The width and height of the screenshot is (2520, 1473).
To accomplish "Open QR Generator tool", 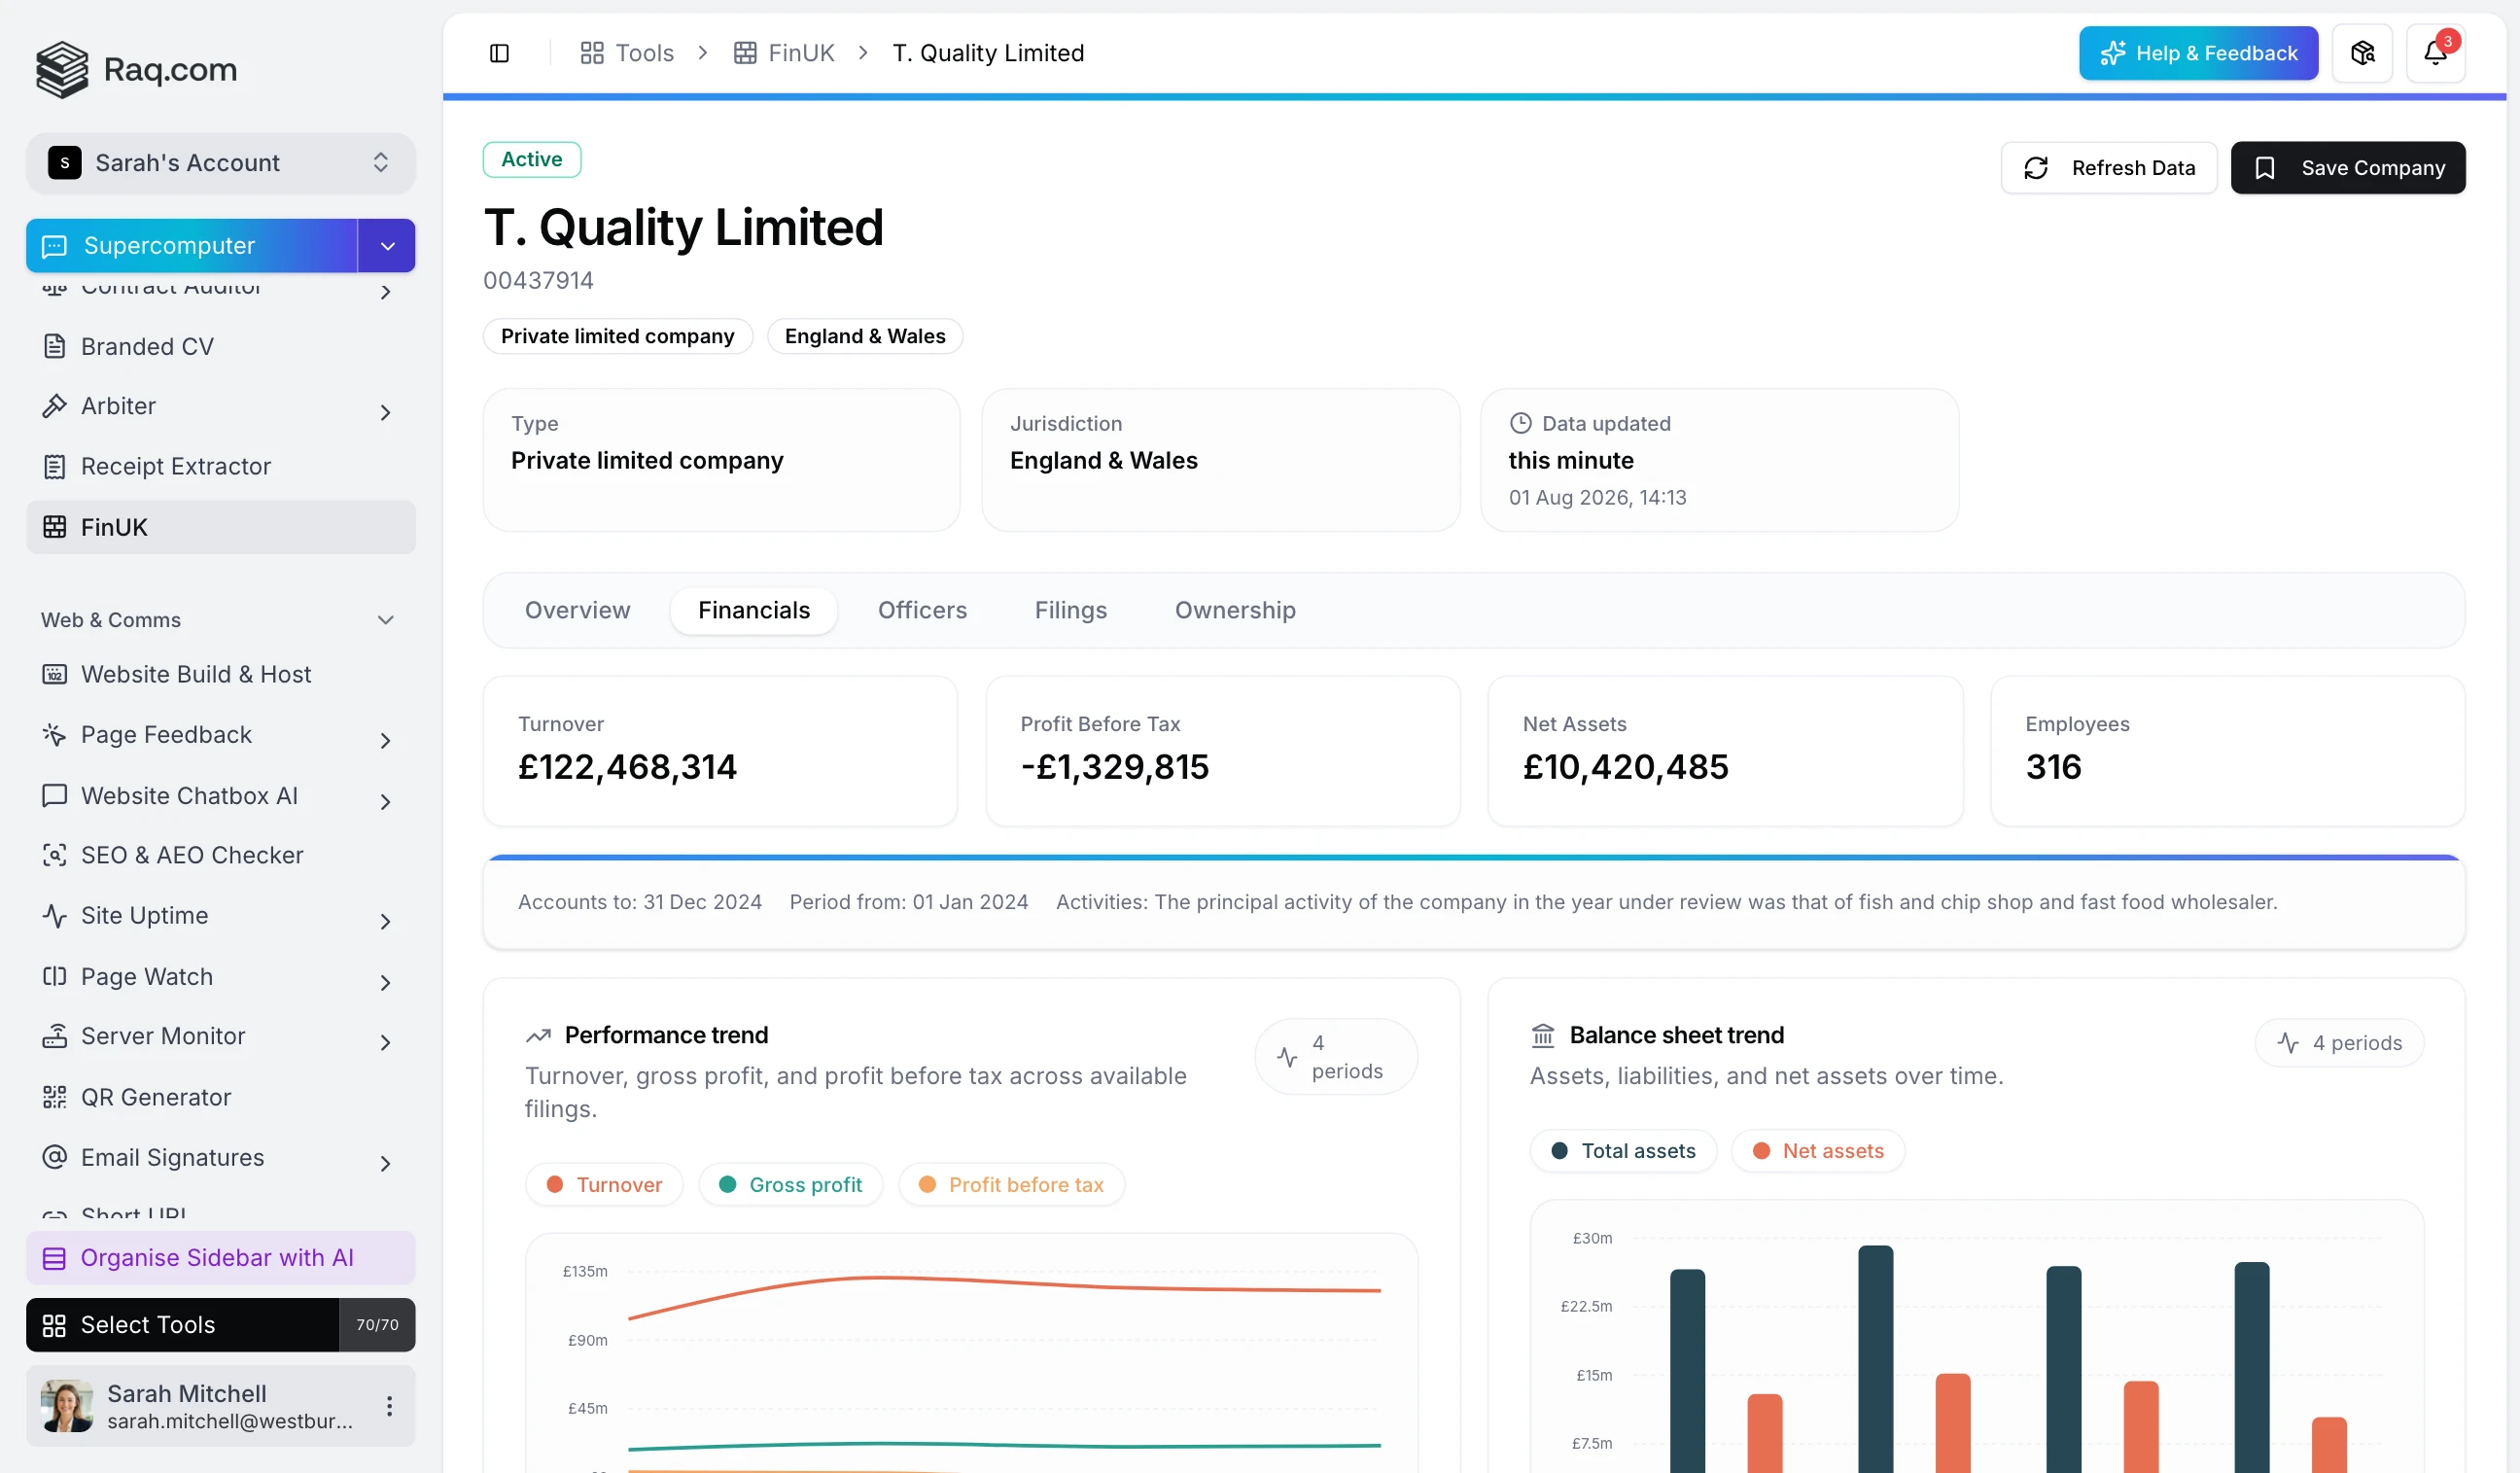I will (220, 1097).
